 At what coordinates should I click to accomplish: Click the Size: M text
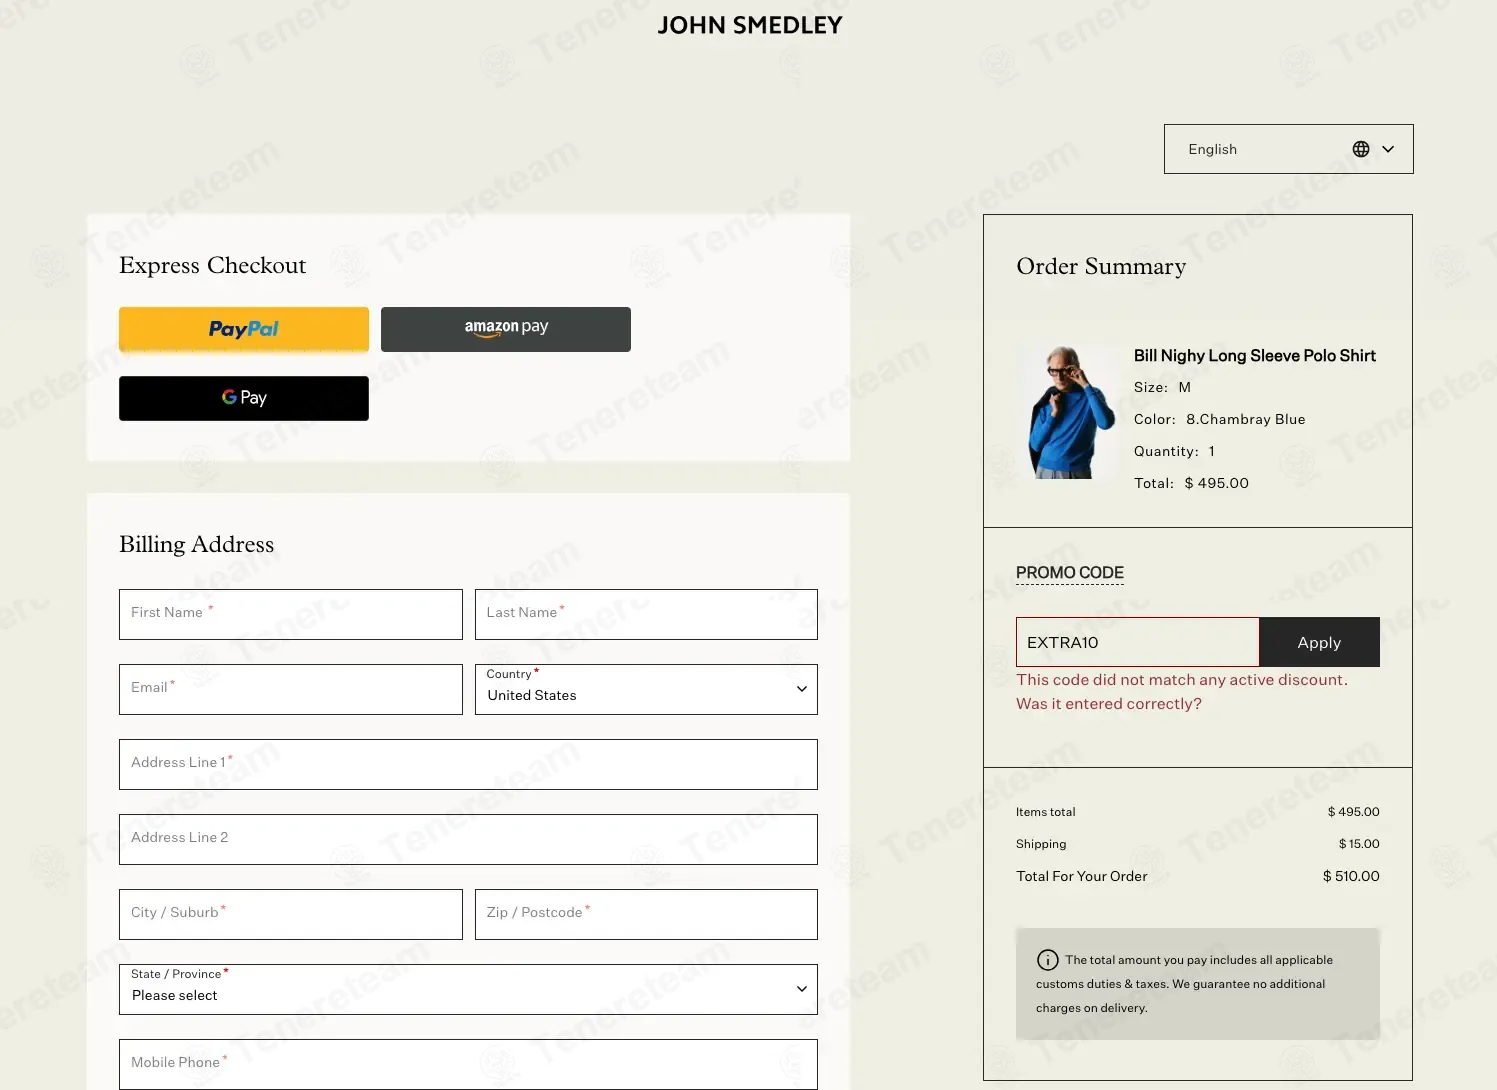(x=1162, y=387)
